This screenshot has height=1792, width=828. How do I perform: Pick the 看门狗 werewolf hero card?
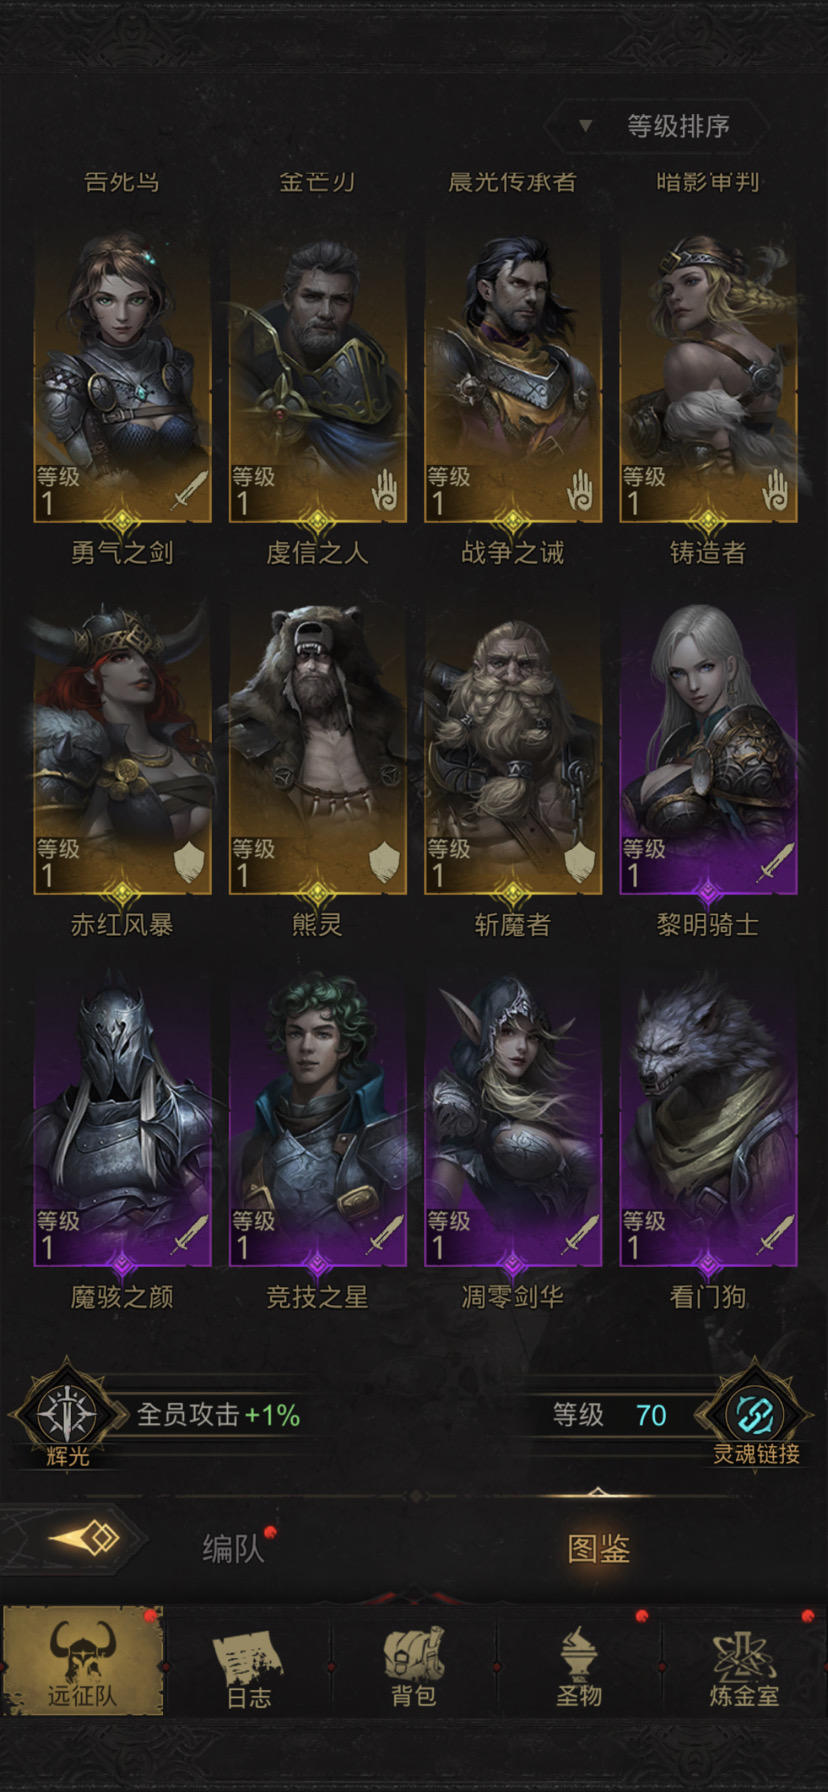point(708,1120)
